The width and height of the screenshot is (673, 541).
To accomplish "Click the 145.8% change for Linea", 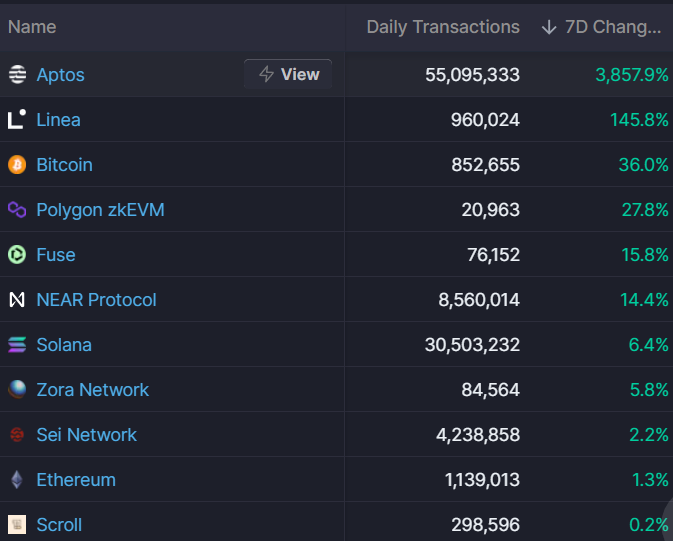I will pos(639,120).
